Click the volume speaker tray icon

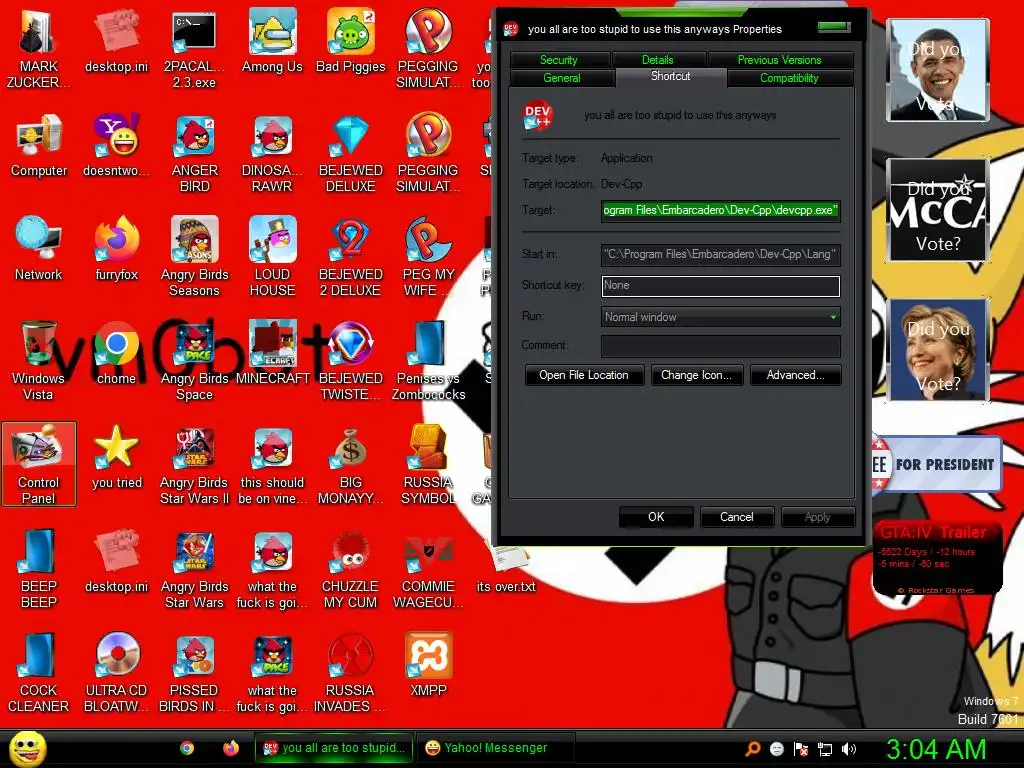coord(848,749)
